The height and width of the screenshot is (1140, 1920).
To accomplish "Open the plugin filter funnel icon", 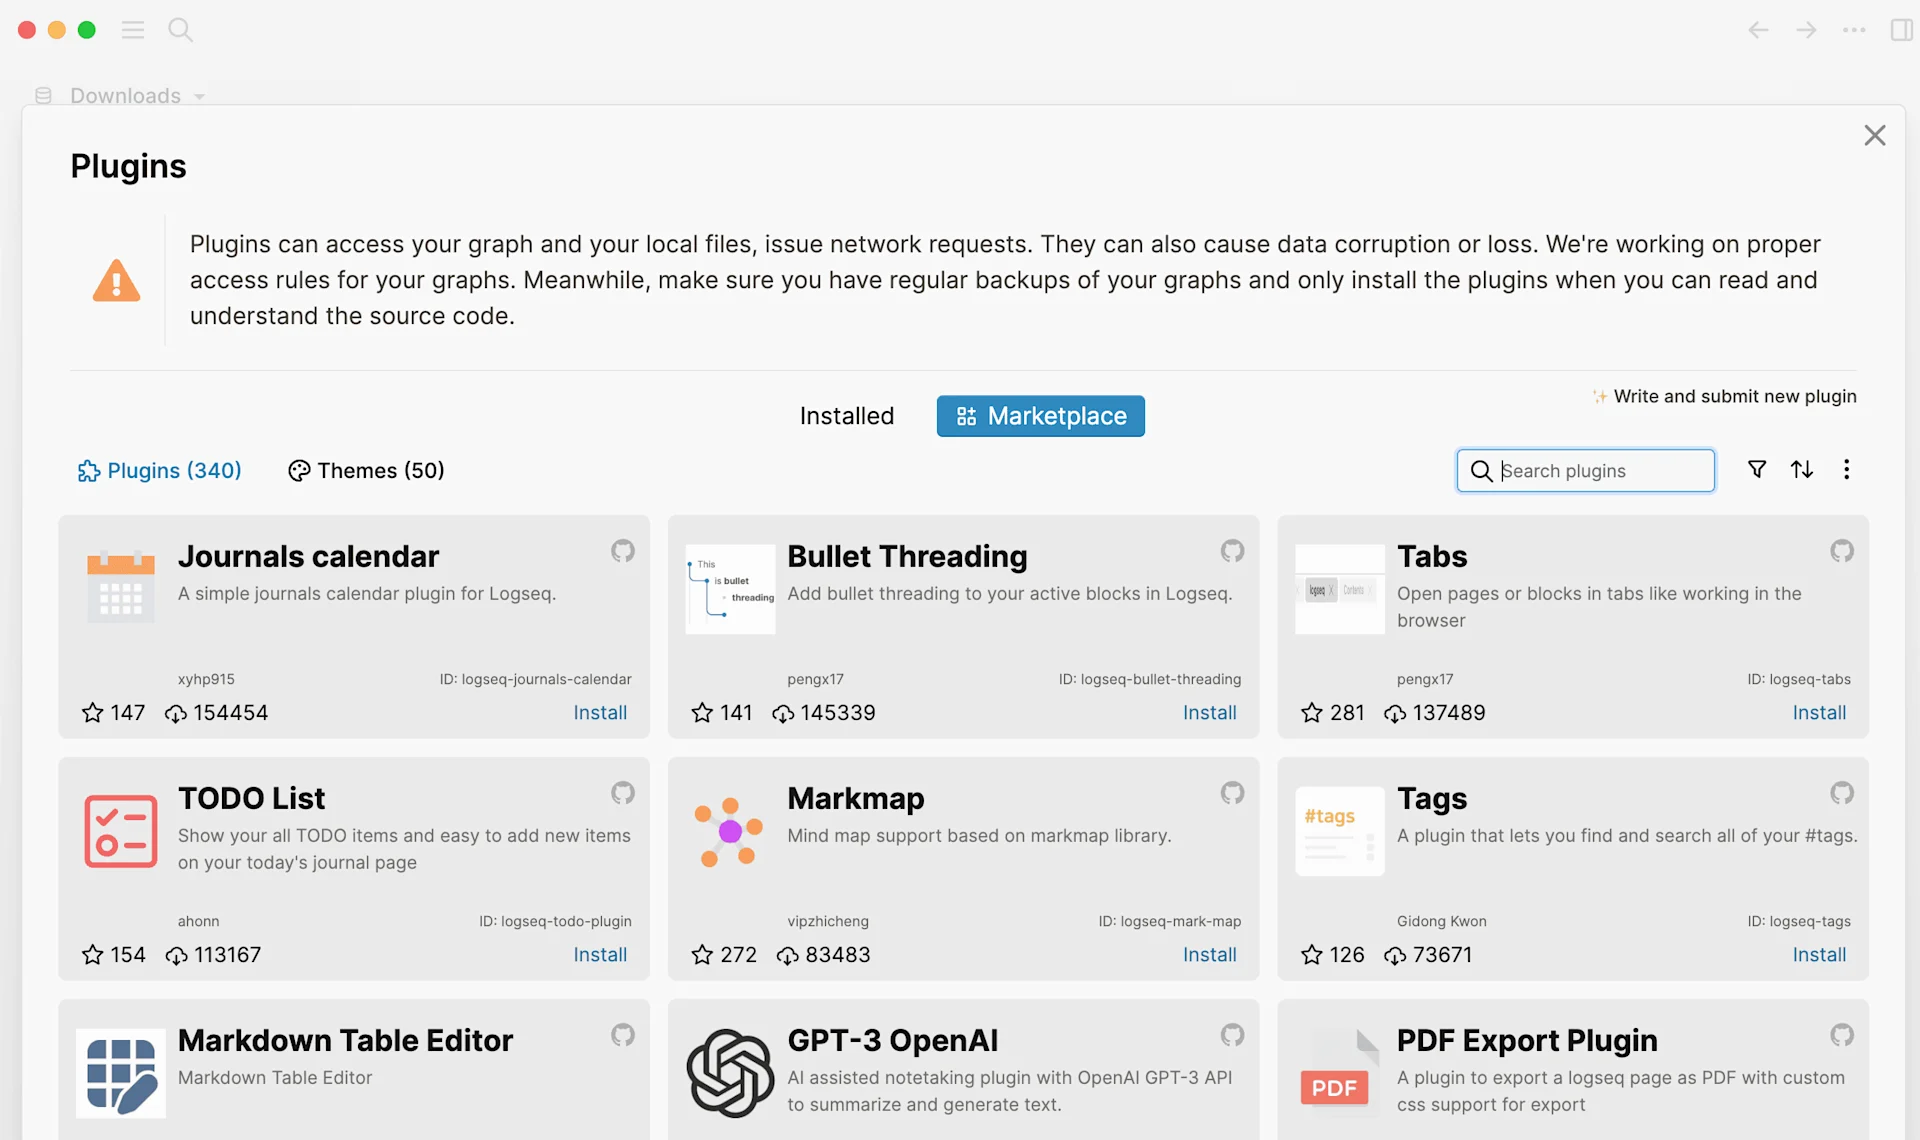I will point(1756,470).
